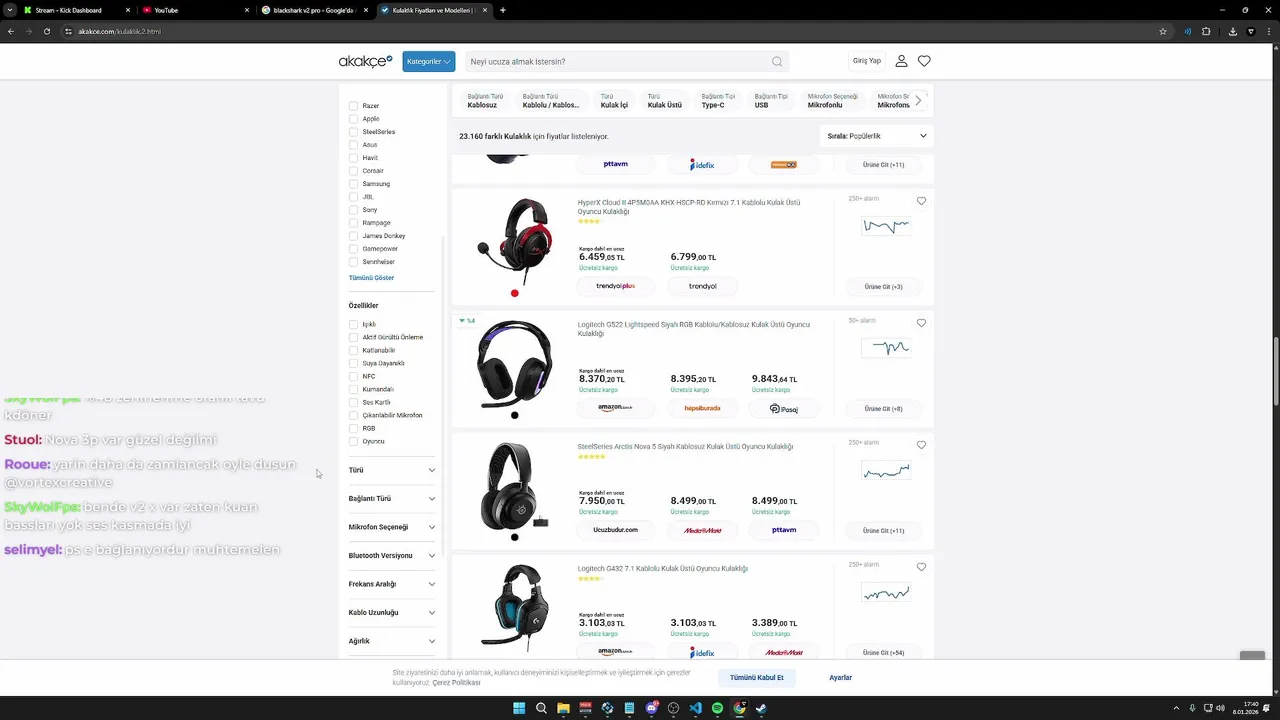Open Ürüne Git (+3) for HyperX Cloud II
The height and width of the screenshot is (720, 1280).
pyautogui.click(x=883, y=287)
